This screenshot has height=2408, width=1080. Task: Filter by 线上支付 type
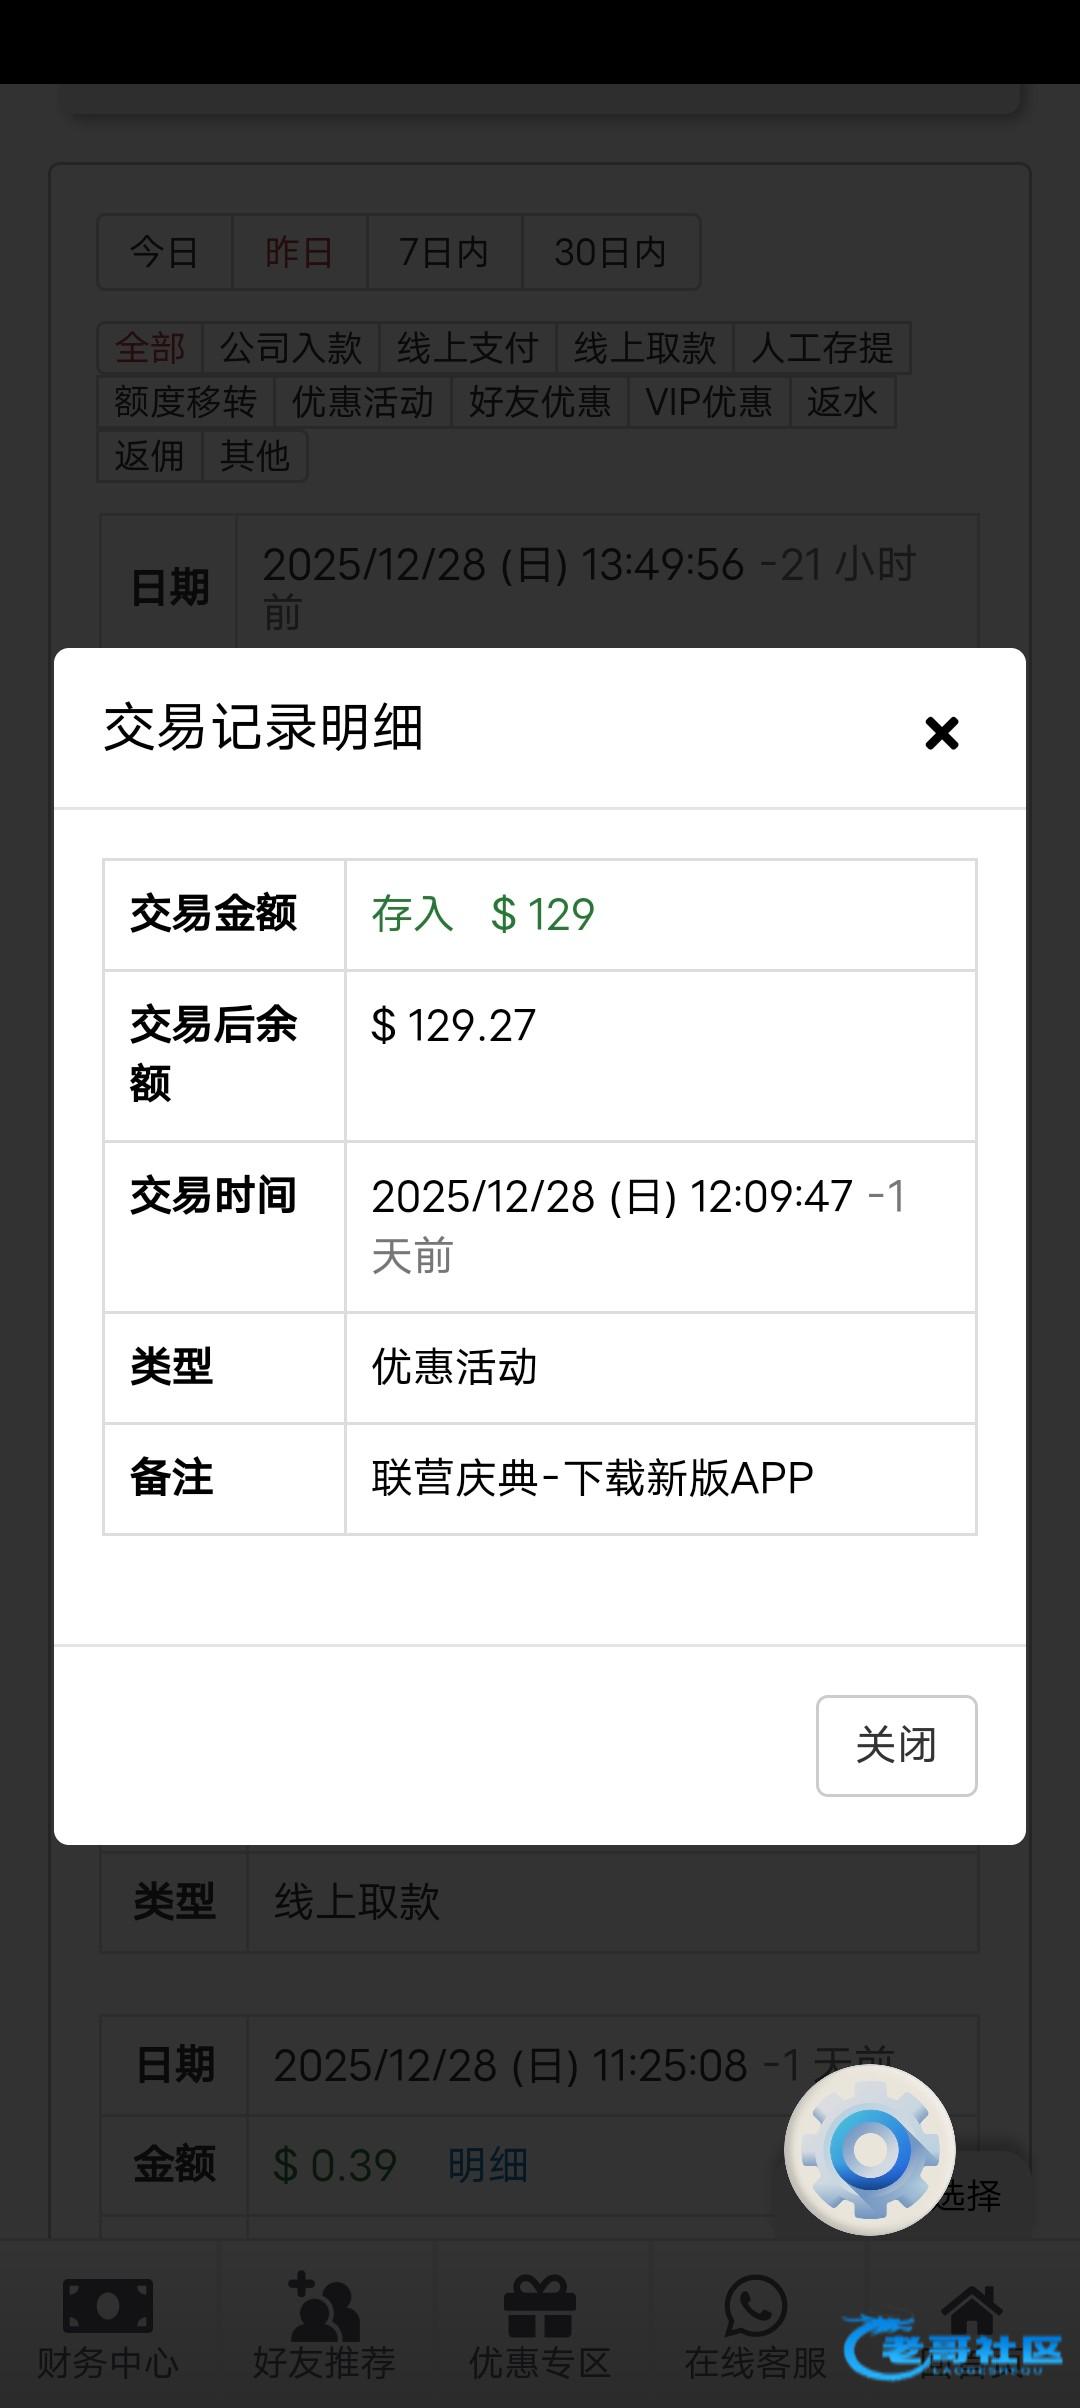467,348
